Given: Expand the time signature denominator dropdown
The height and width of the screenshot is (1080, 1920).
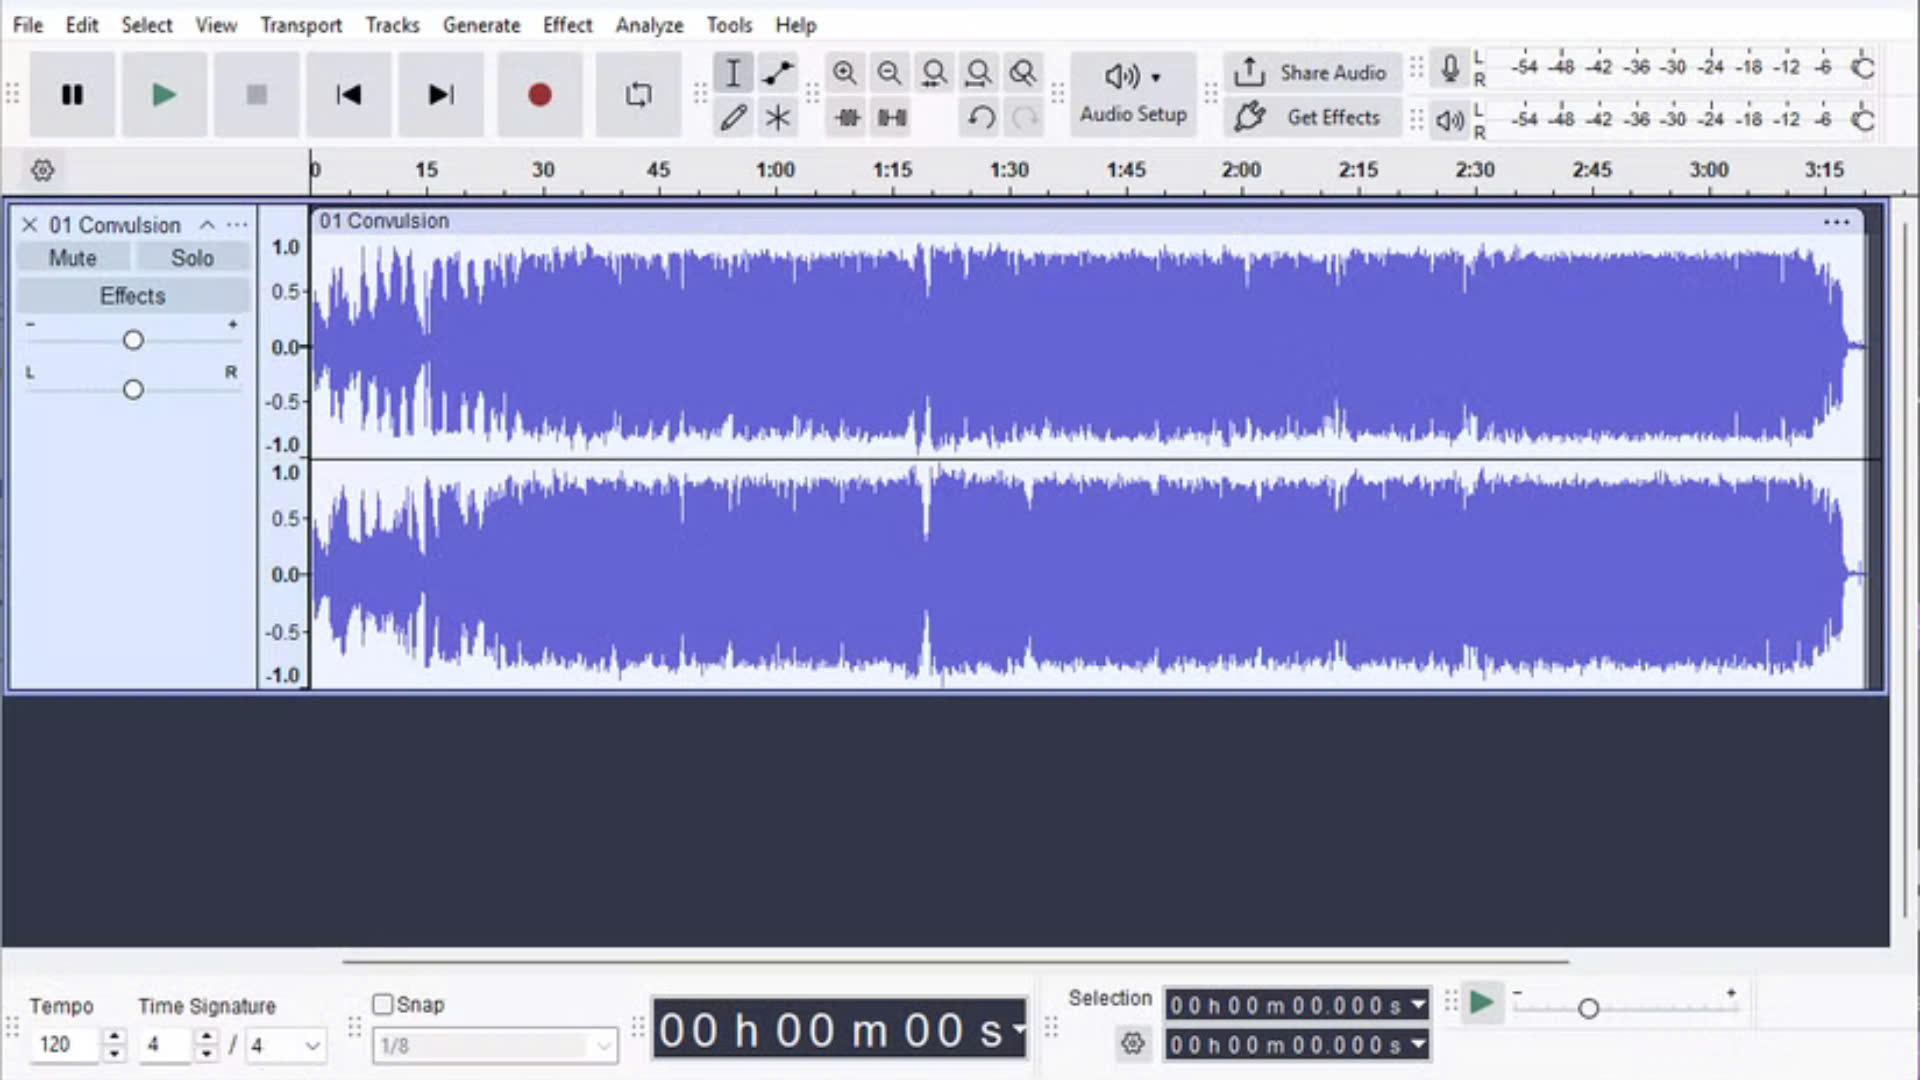Looking at the screenshot, I should click(x=312, y=1046).
